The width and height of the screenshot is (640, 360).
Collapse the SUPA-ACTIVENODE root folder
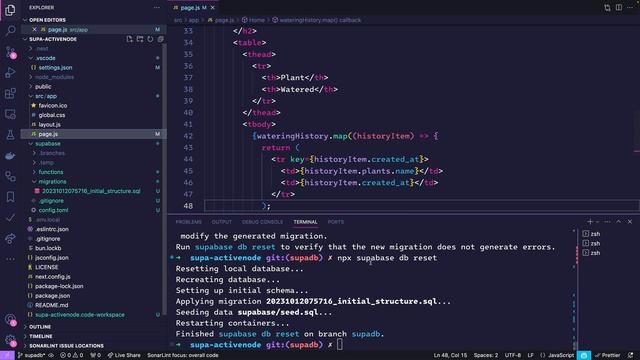tap(53, 39)
